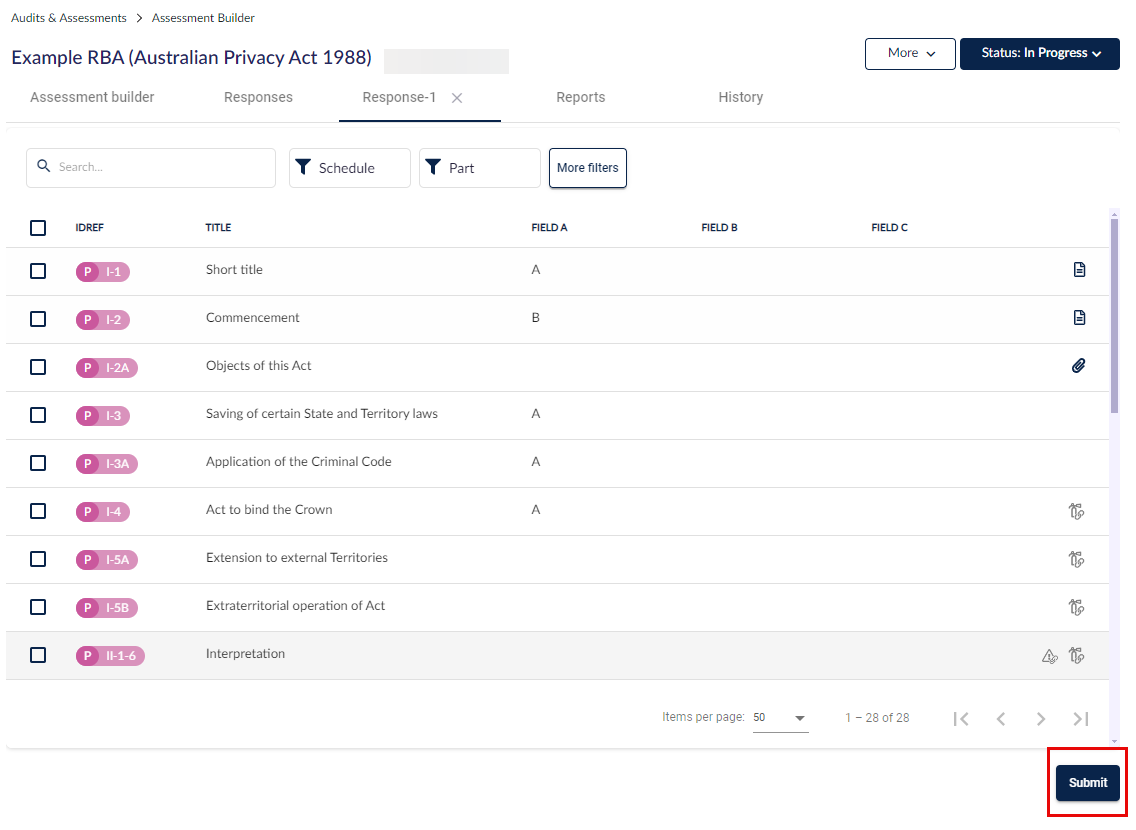Tick the Extension to external Territories checkbox

coord(38,559)
